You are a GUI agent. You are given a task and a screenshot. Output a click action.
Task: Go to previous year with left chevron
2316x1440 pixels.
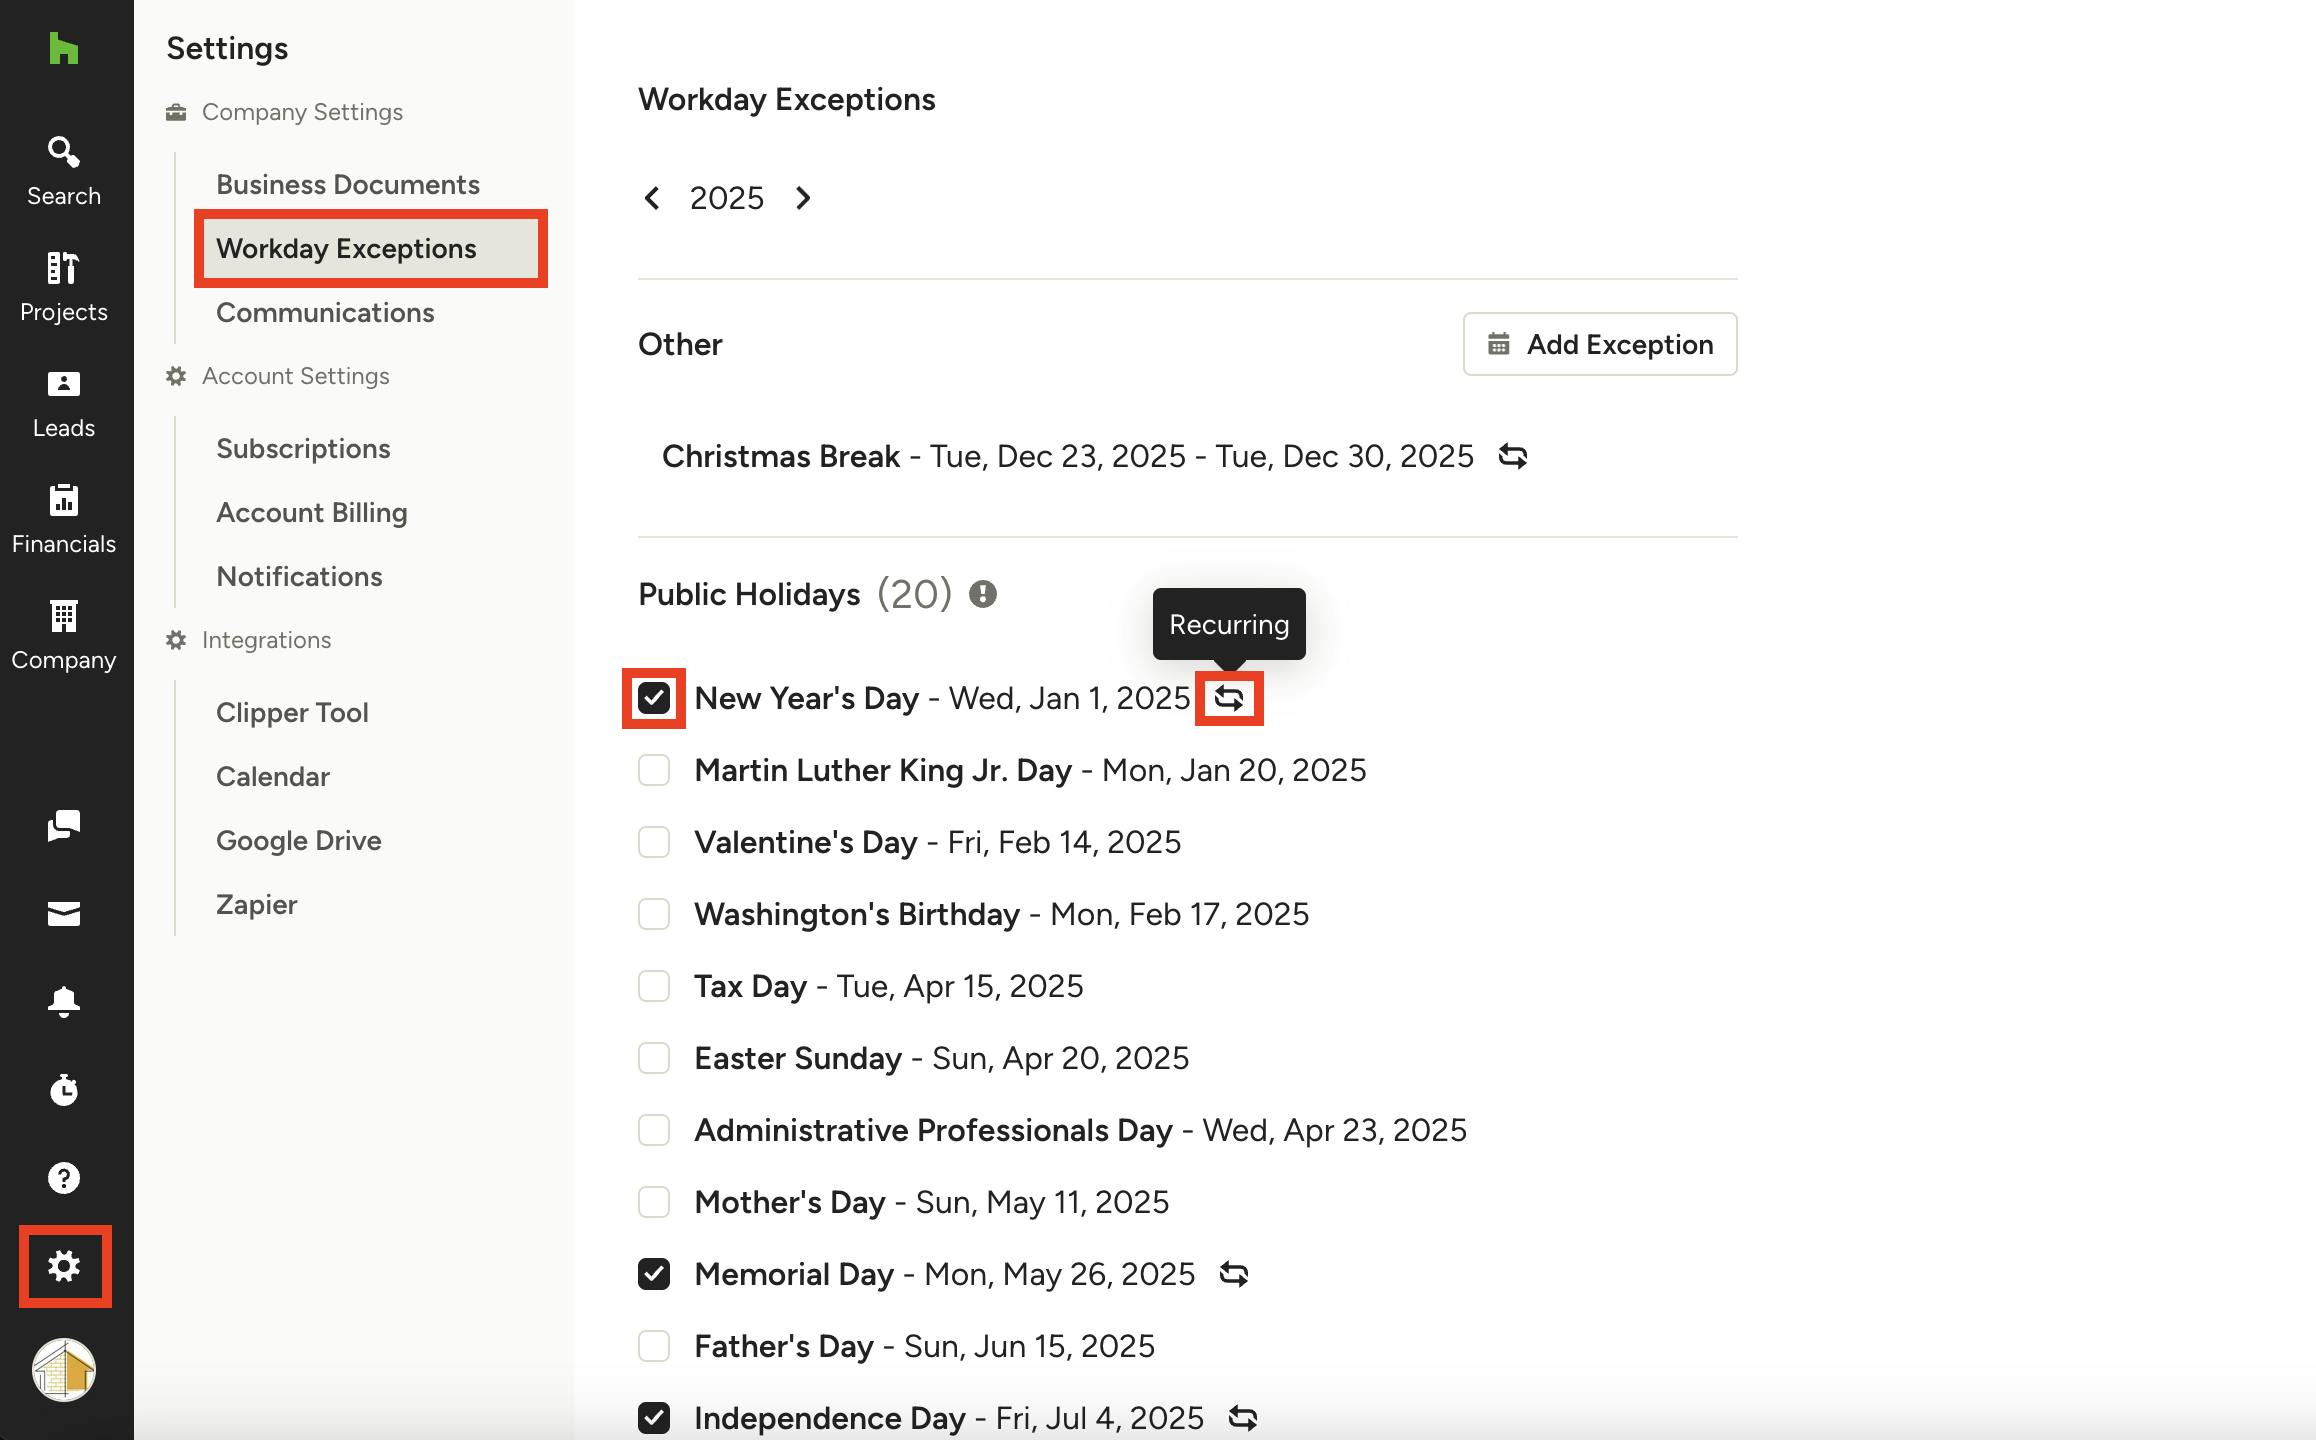[652, 198]
